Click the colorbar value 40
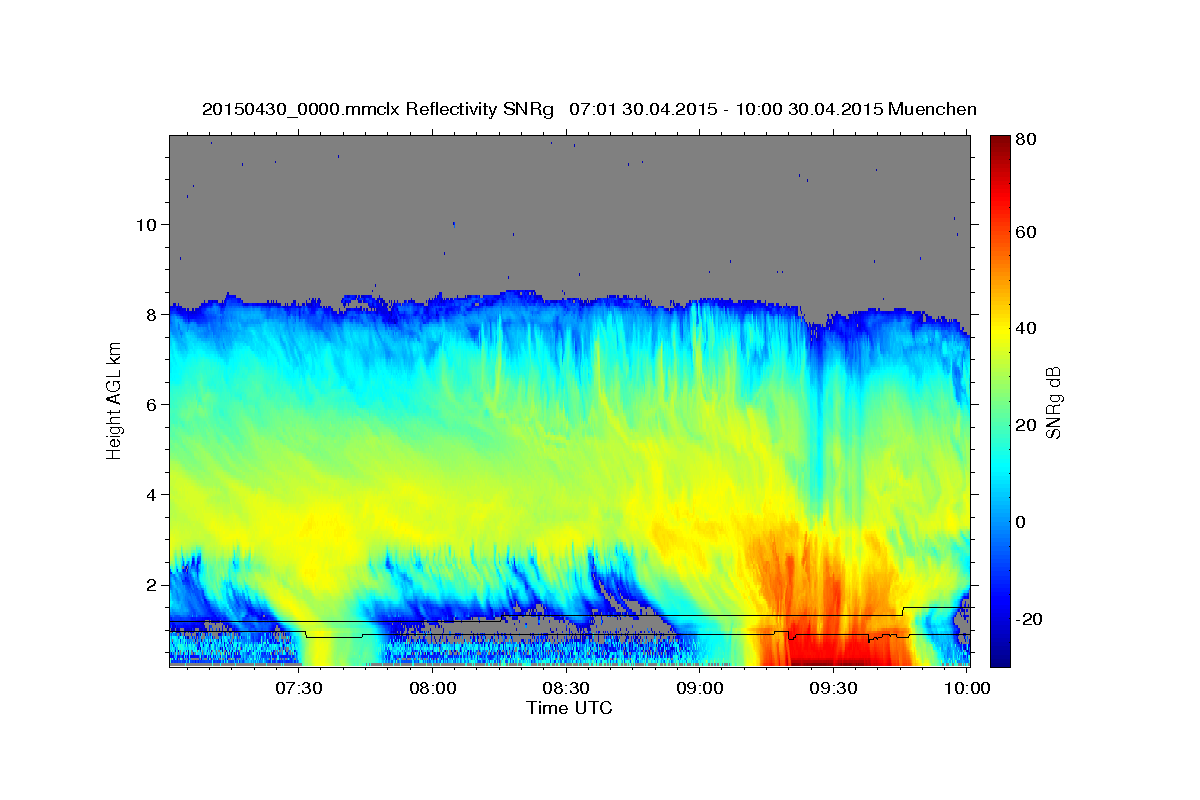This screenshot has width=1200, height=800. tap(1025, 328)
